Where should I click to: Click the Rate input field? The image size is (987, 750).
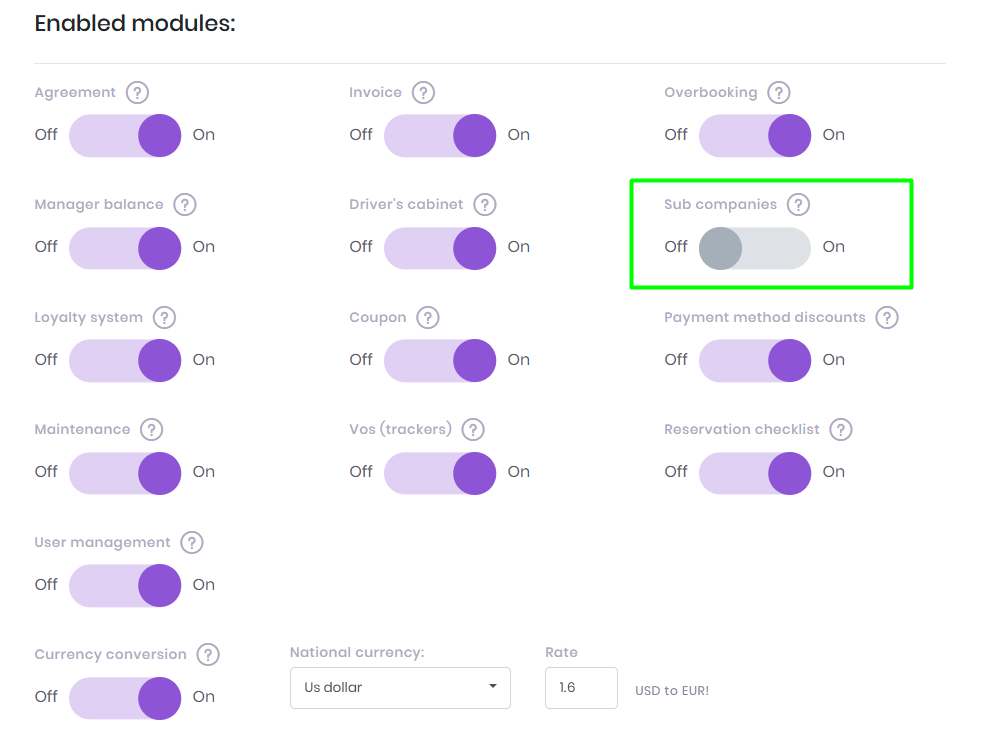pos(581,688)
